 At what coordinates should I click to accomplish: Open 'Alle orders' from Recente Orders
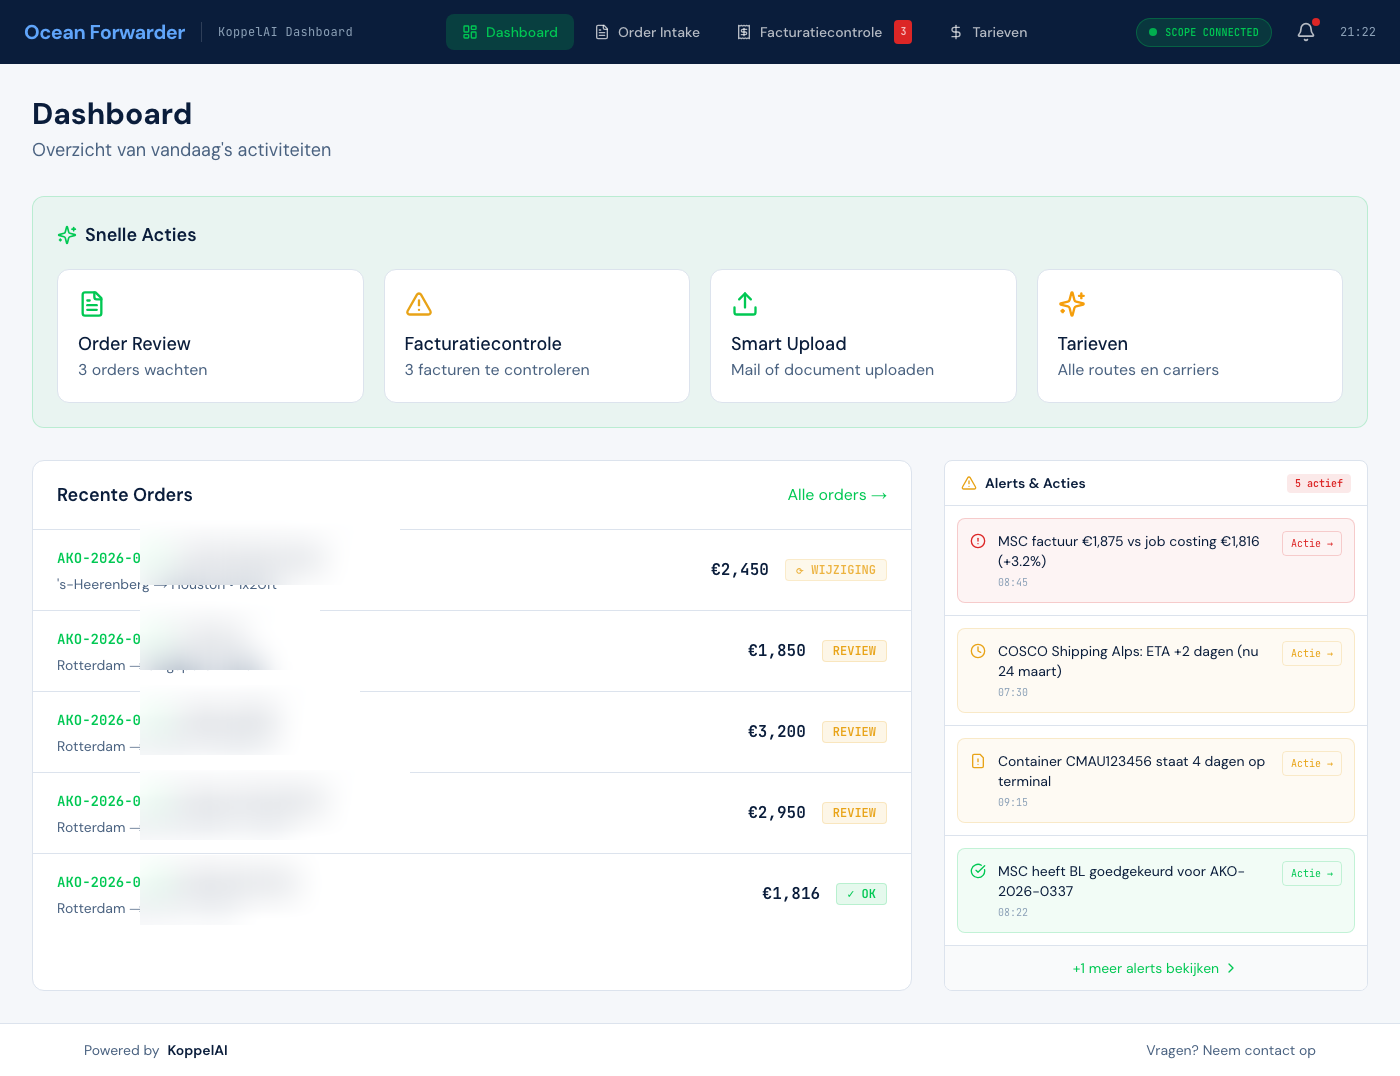click(x=837, y=495)
